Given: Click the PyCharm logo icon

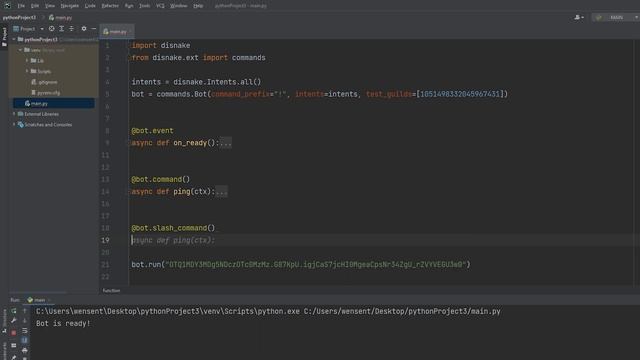Looking at the screenshot, I should [7, 5].
